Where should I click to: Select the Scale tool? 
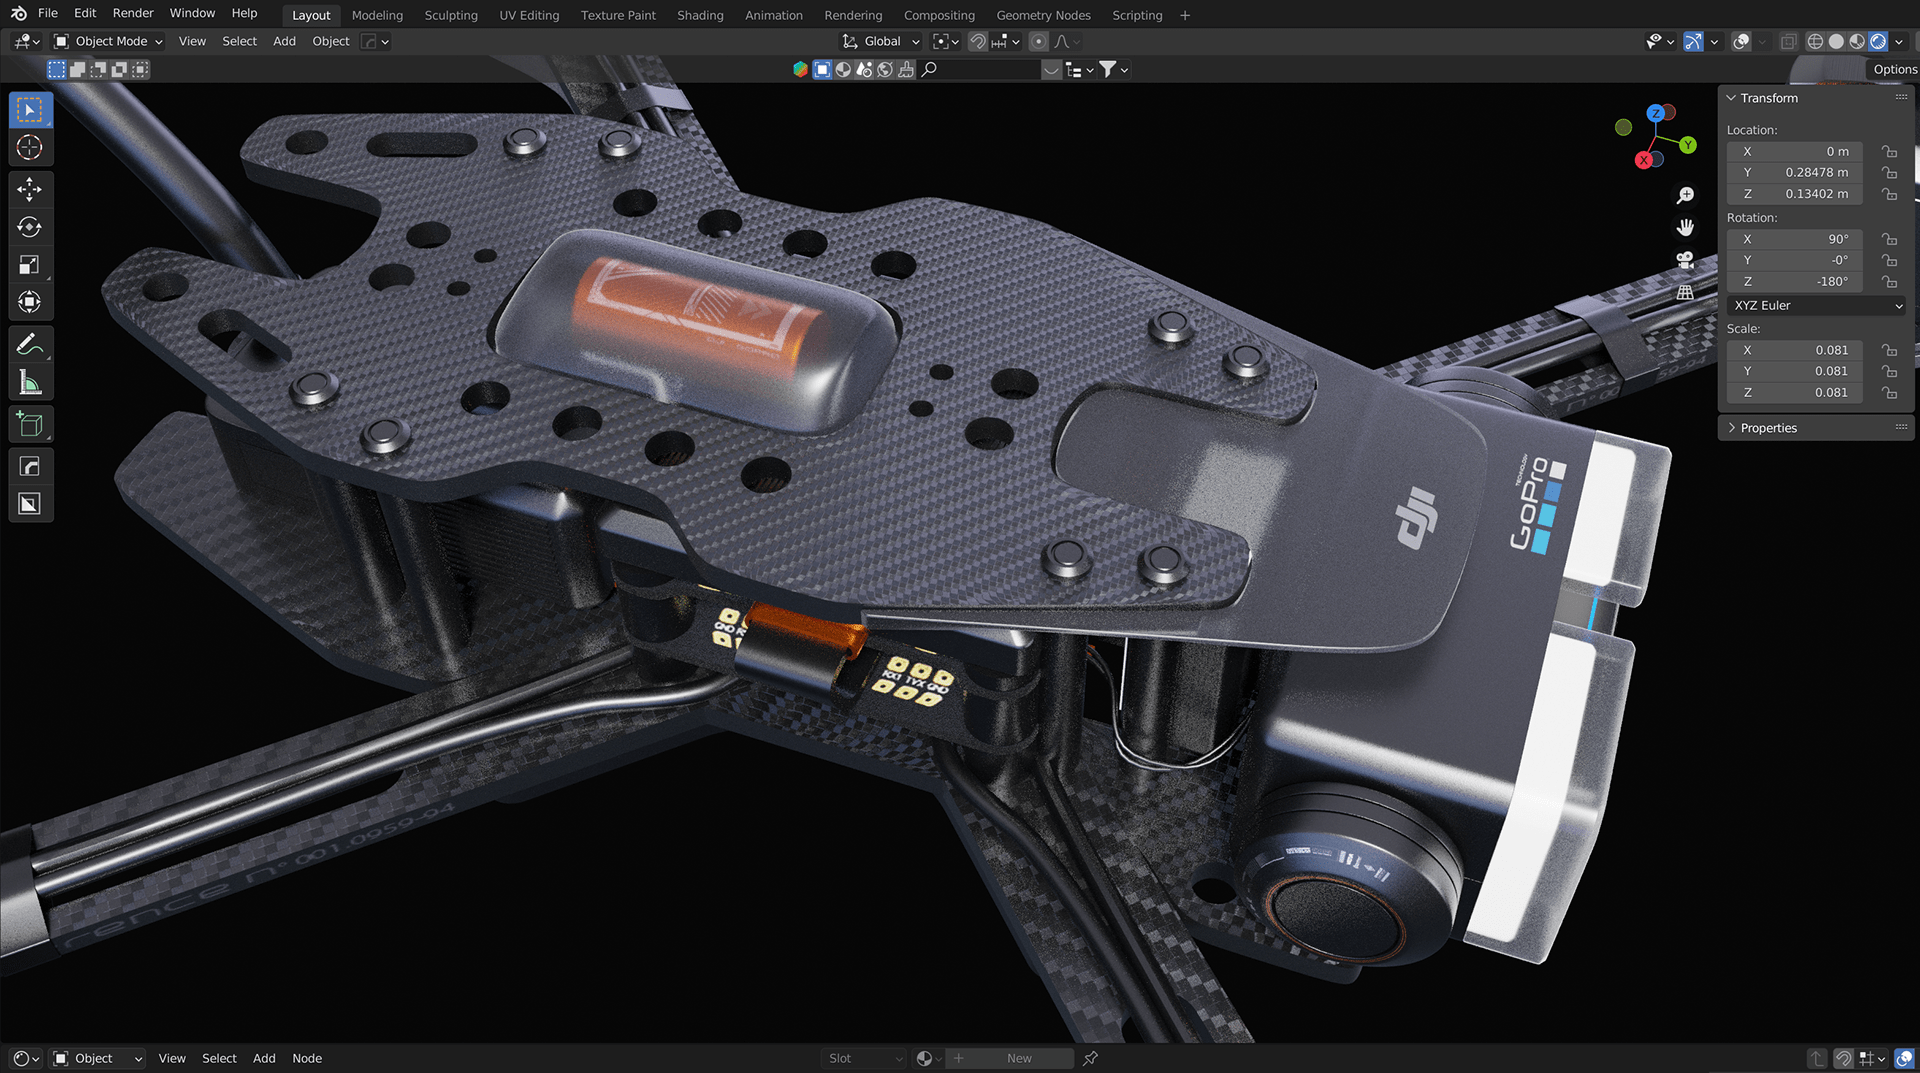(29, 265)
